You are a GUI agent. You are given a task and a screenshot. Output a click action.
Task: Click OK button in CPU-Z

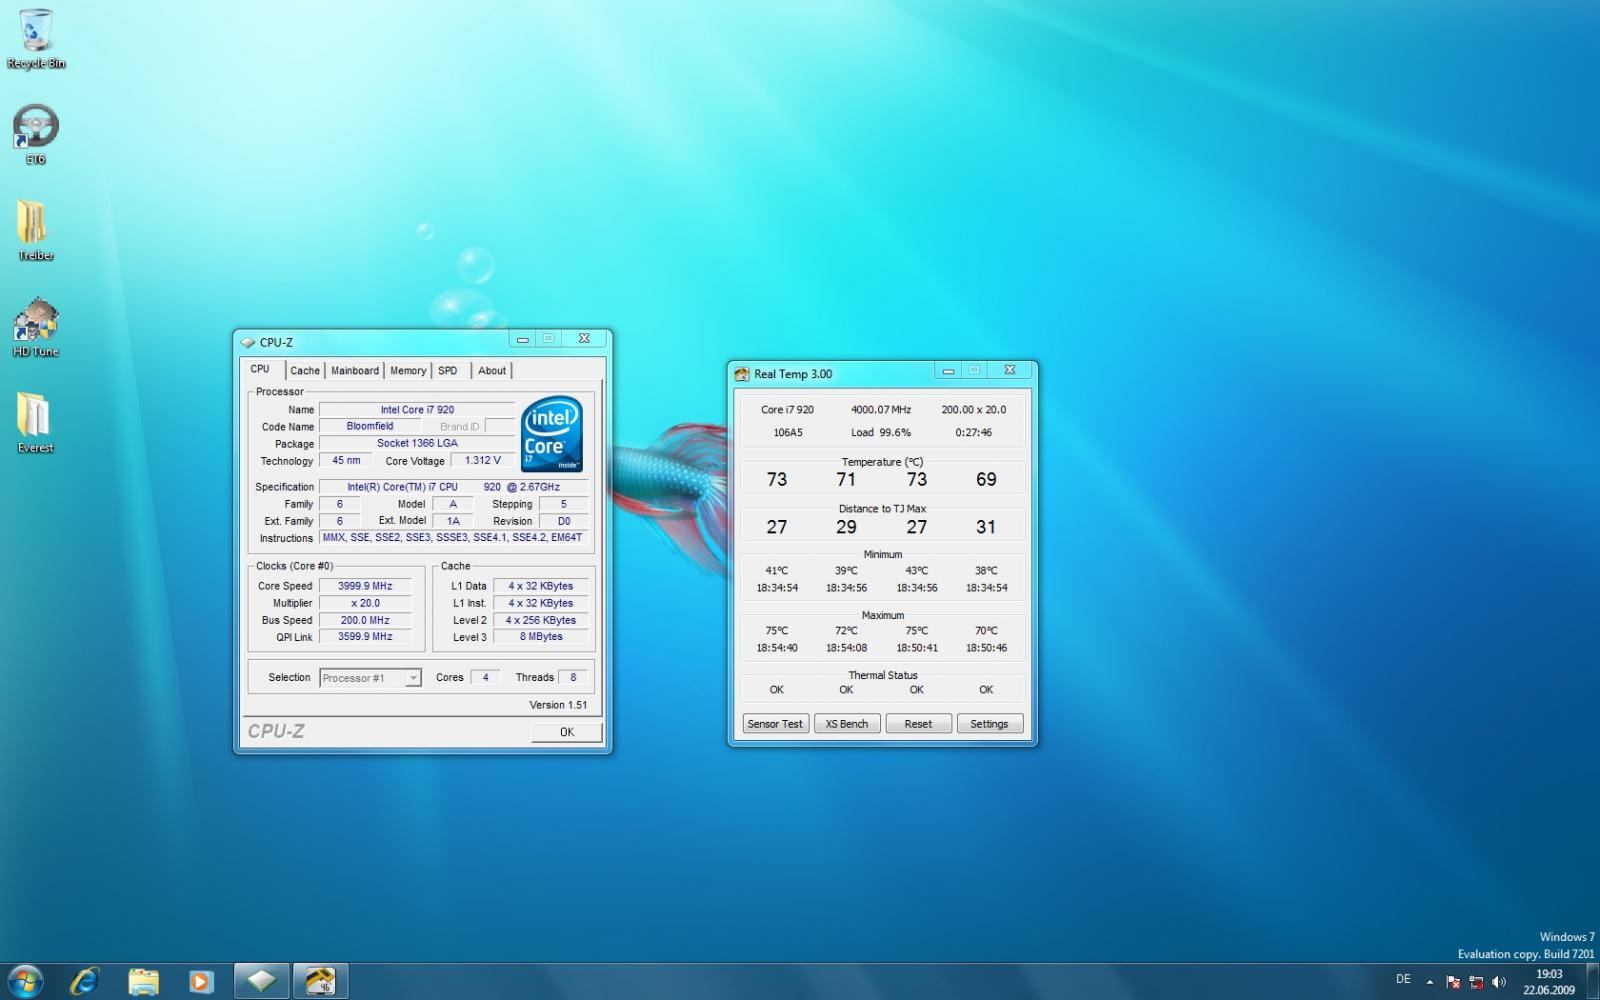click(x=567, y=732)
